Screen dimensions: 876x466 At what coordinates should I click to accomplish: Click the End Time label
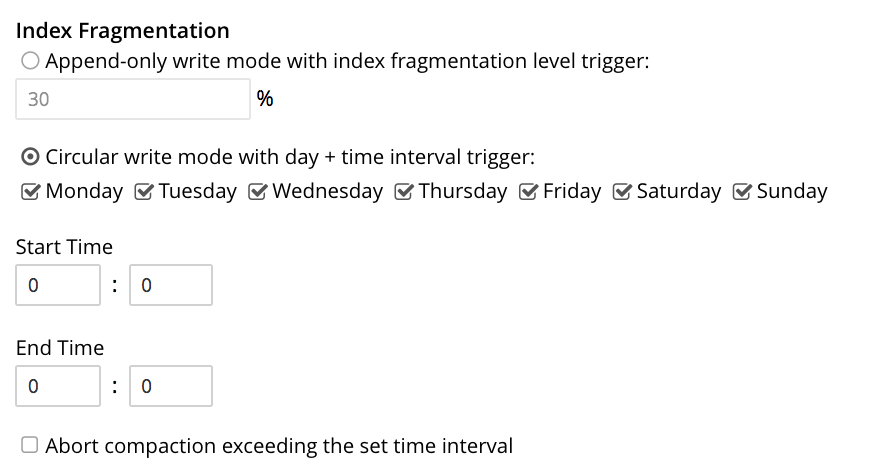[x=60, y=348]
